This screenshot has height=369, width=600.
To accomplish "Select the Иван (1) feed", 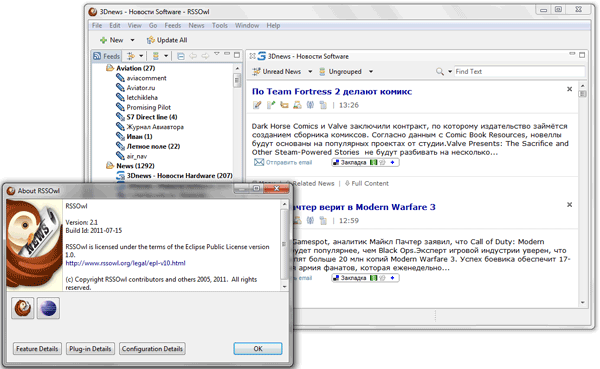I will pos(139,137).
